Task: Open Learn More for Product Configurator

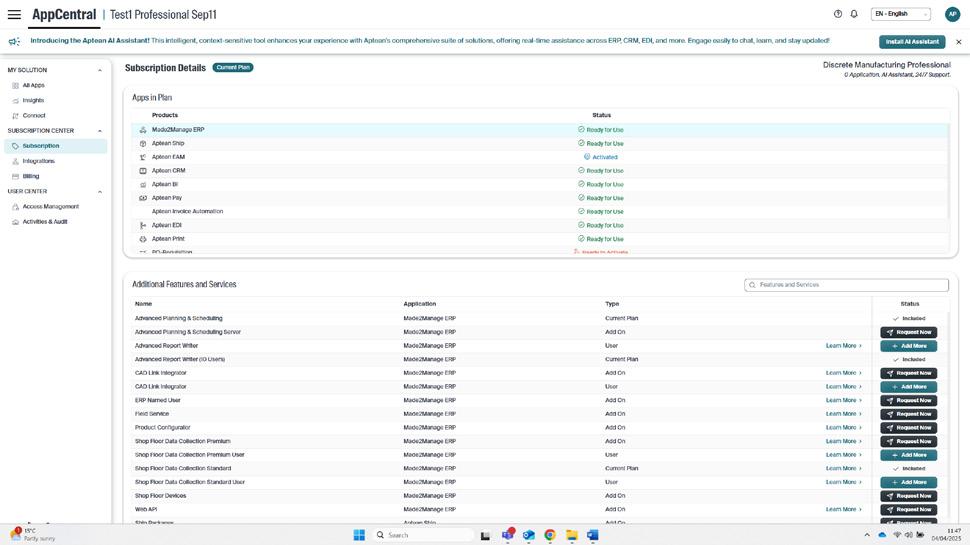Action: click(x=844, y=427)
